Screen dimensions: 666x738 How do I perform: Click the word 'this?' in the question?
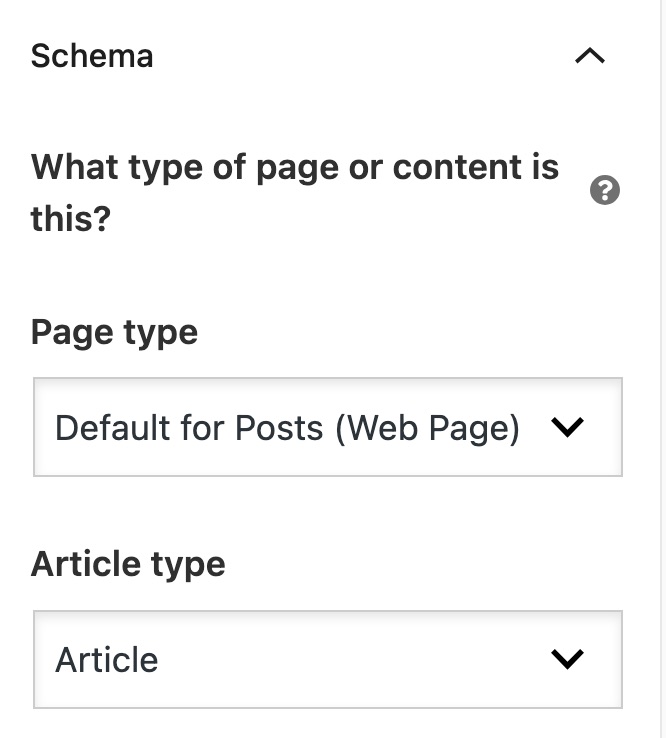coord(70,218)
